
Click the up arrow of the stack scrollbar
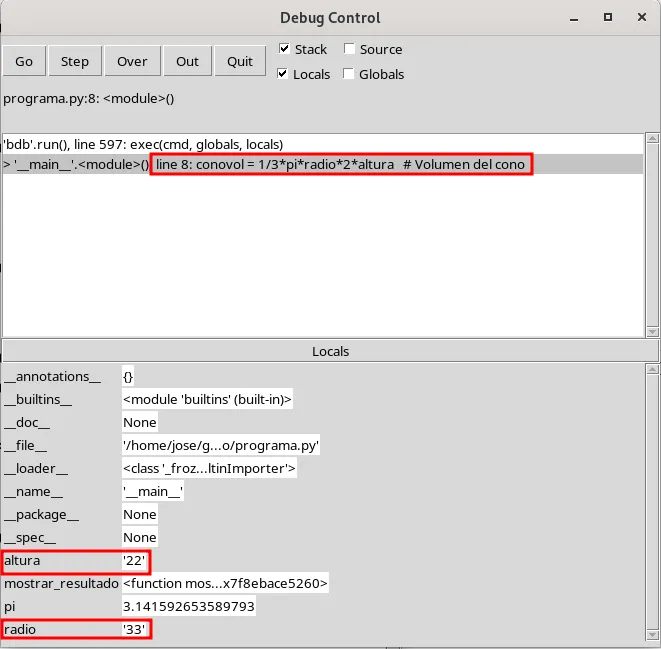point(653,139)
